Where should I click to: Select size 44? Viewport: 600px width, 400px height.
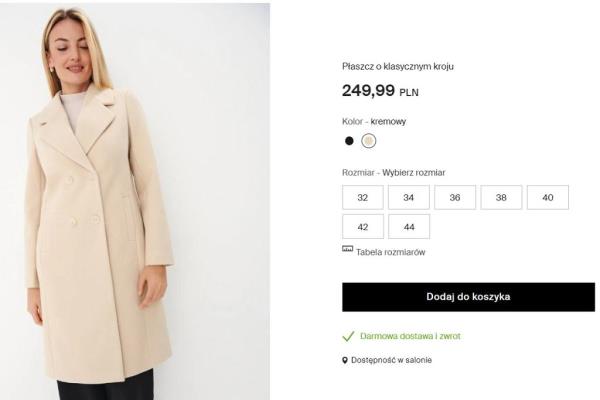pos(409,227)
